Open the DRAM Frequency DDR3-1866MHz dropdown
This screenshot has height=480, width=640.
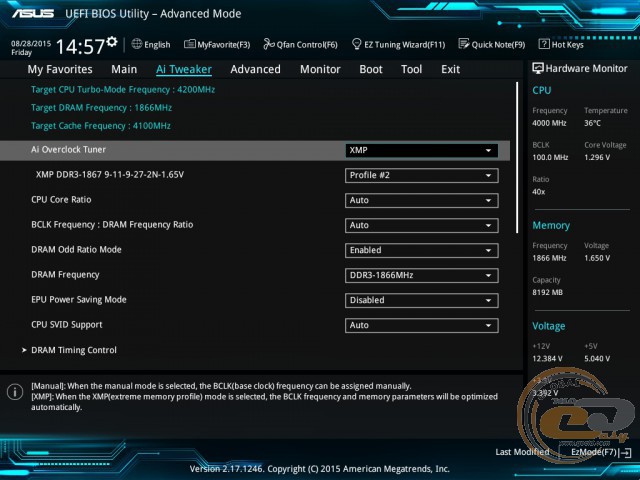pyautogui.click(x=422, y=275)
